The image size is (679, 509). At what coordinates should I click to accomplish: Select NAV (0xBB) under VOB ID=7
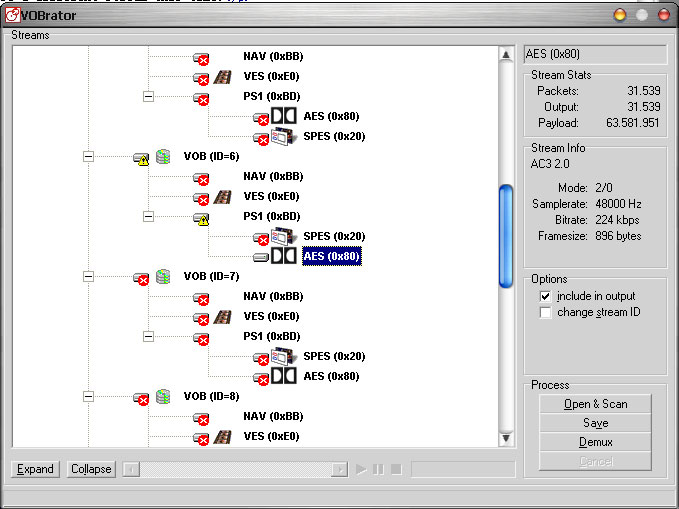point(273,296)
